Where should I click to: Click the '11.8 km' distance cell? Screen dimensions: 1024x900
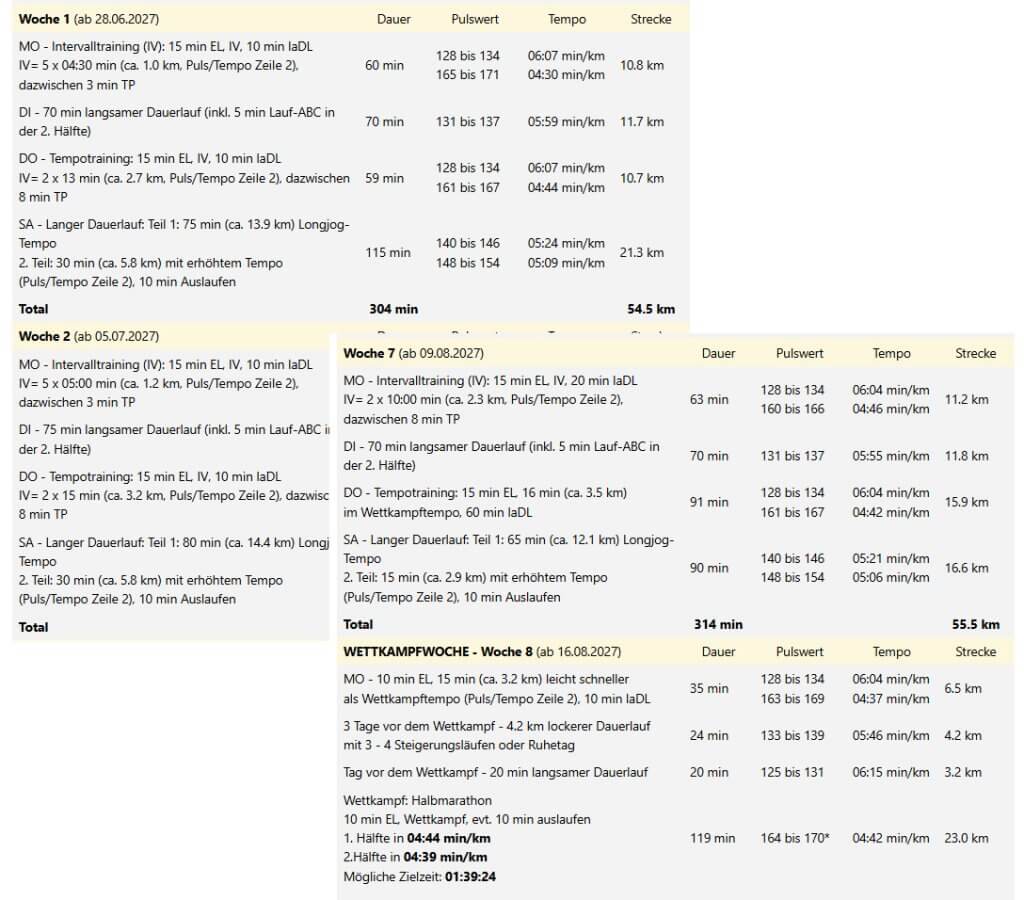click(967, 456)
